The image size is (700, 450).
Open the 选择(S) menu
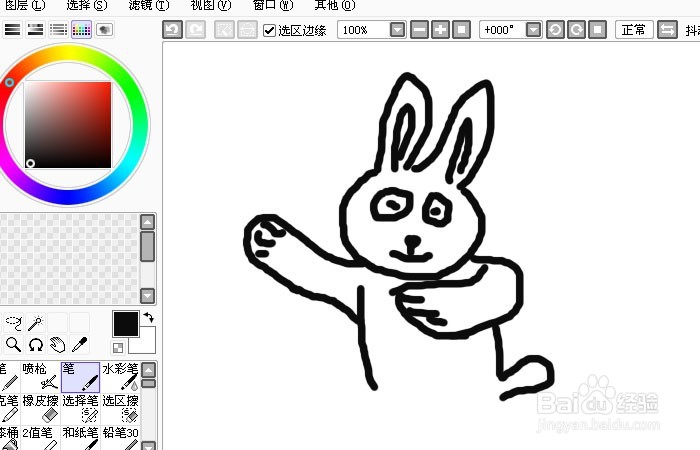(87, 5)
